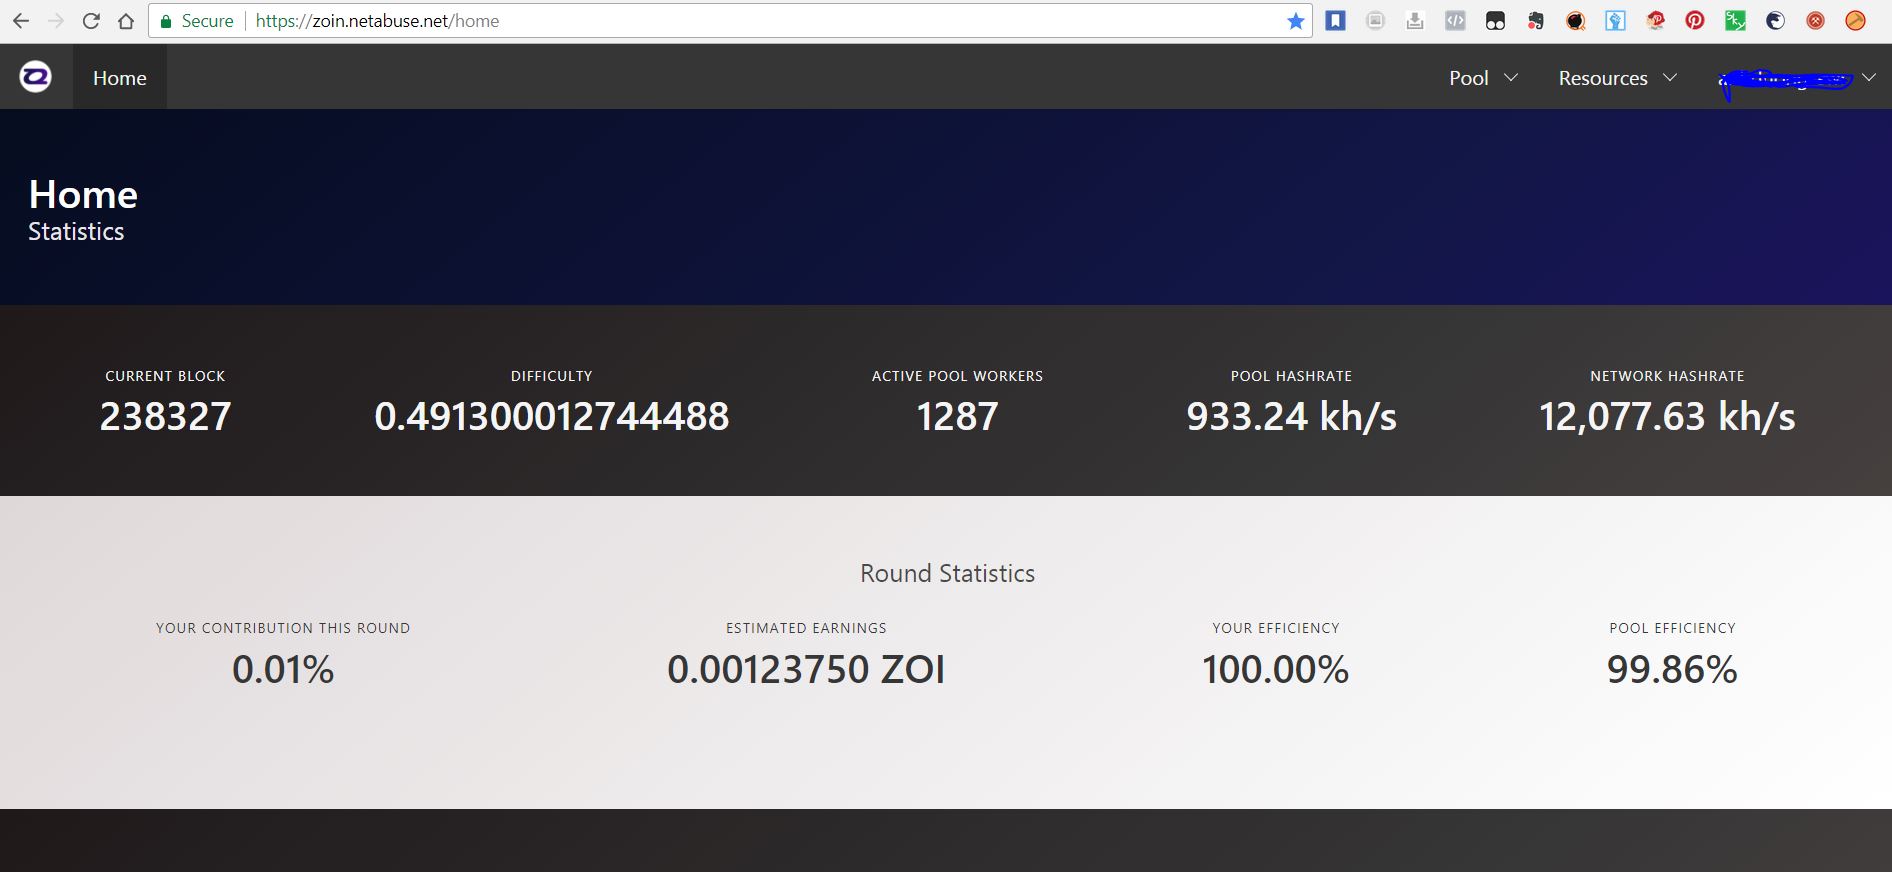The height and width of the screenshot is (872, 1892).
Task: Focus the address bar URL field
Action: (x=730, y=21)
